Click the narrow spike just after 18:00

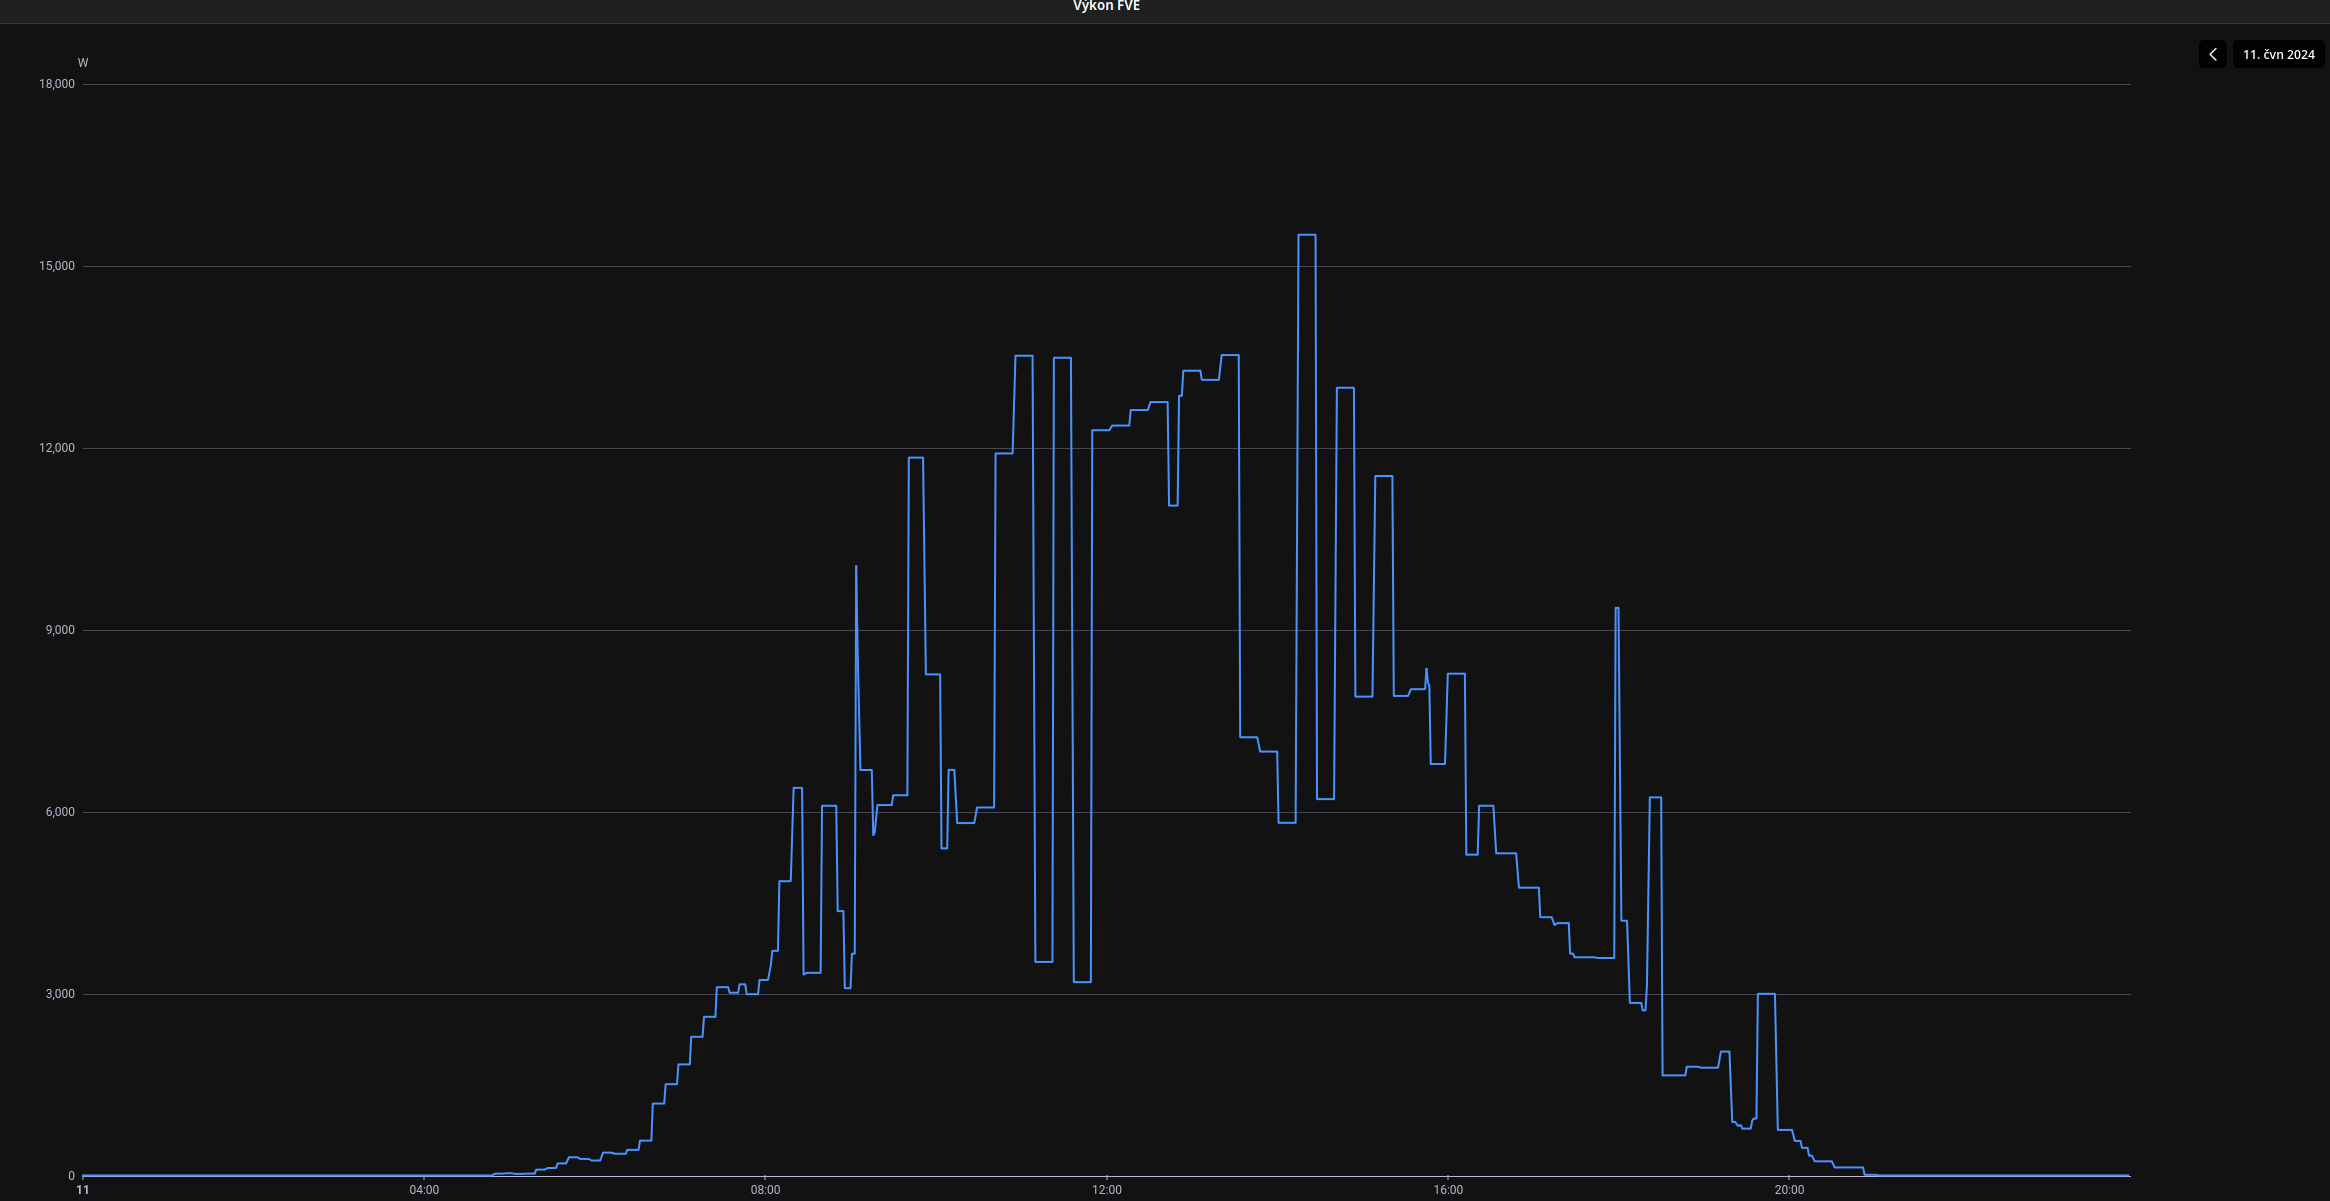coord(1617,609)
